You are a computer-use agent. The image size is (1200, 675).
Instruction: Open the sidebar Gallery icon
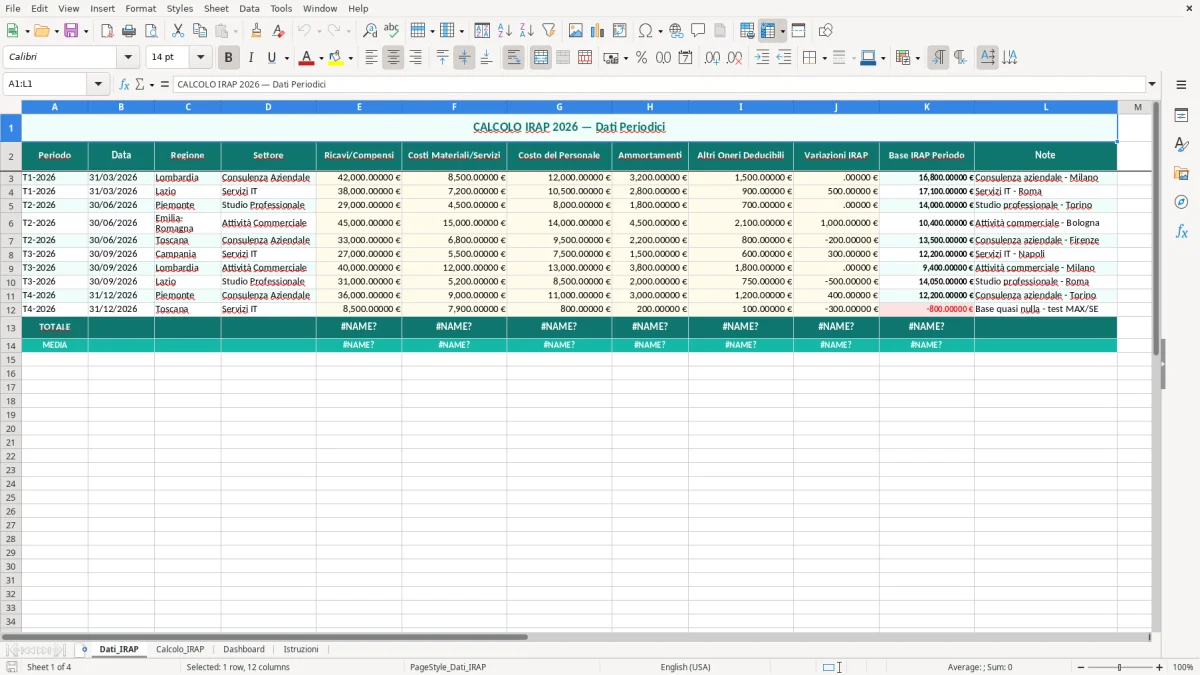pos(1181,174)
